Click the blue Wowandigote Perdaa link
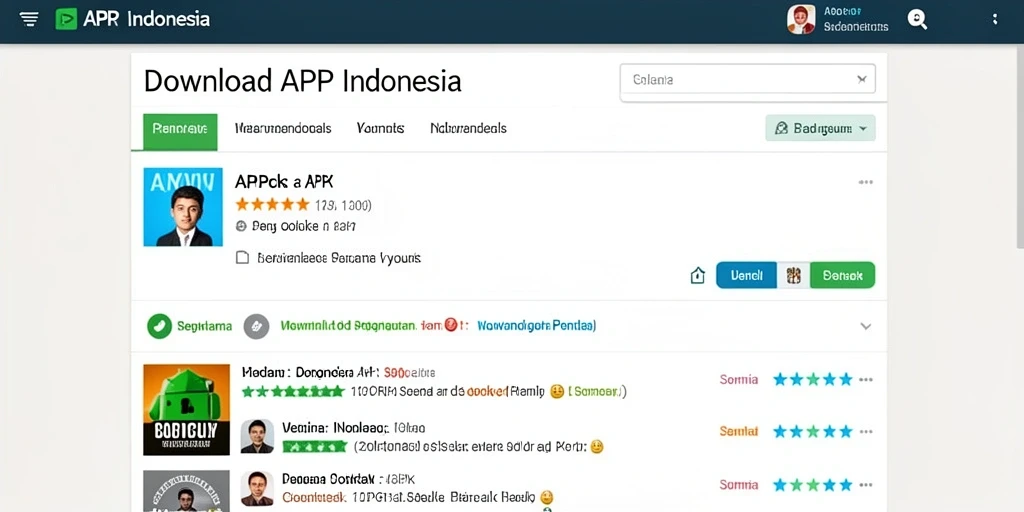 [x=536, y=325]
